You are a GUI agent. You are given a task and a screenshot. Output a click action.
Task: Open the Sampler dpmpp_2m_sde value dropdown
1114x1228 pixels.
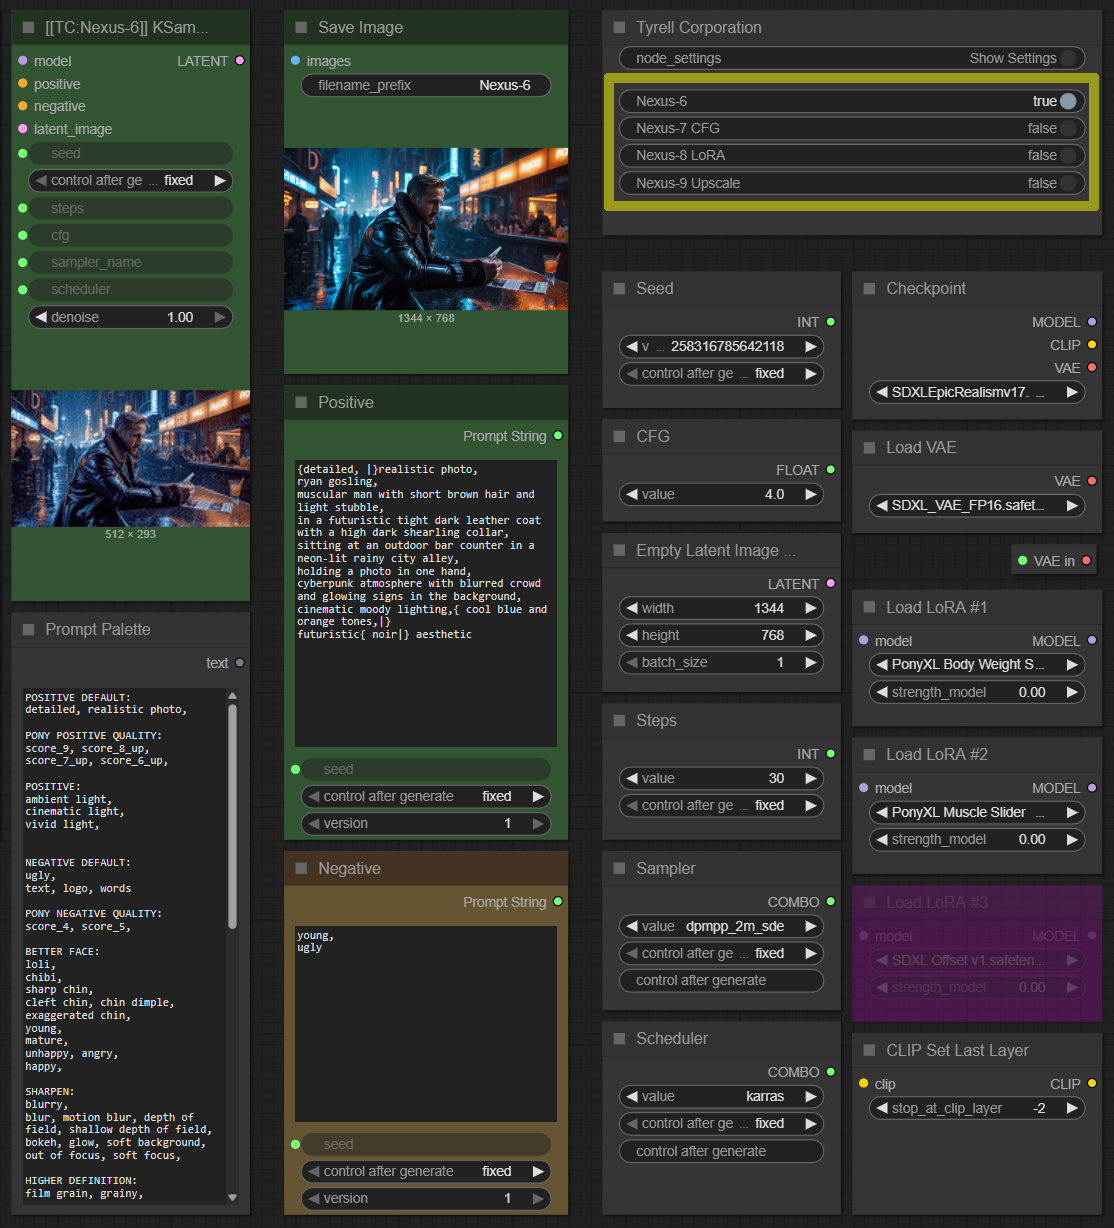coord(721,926)
